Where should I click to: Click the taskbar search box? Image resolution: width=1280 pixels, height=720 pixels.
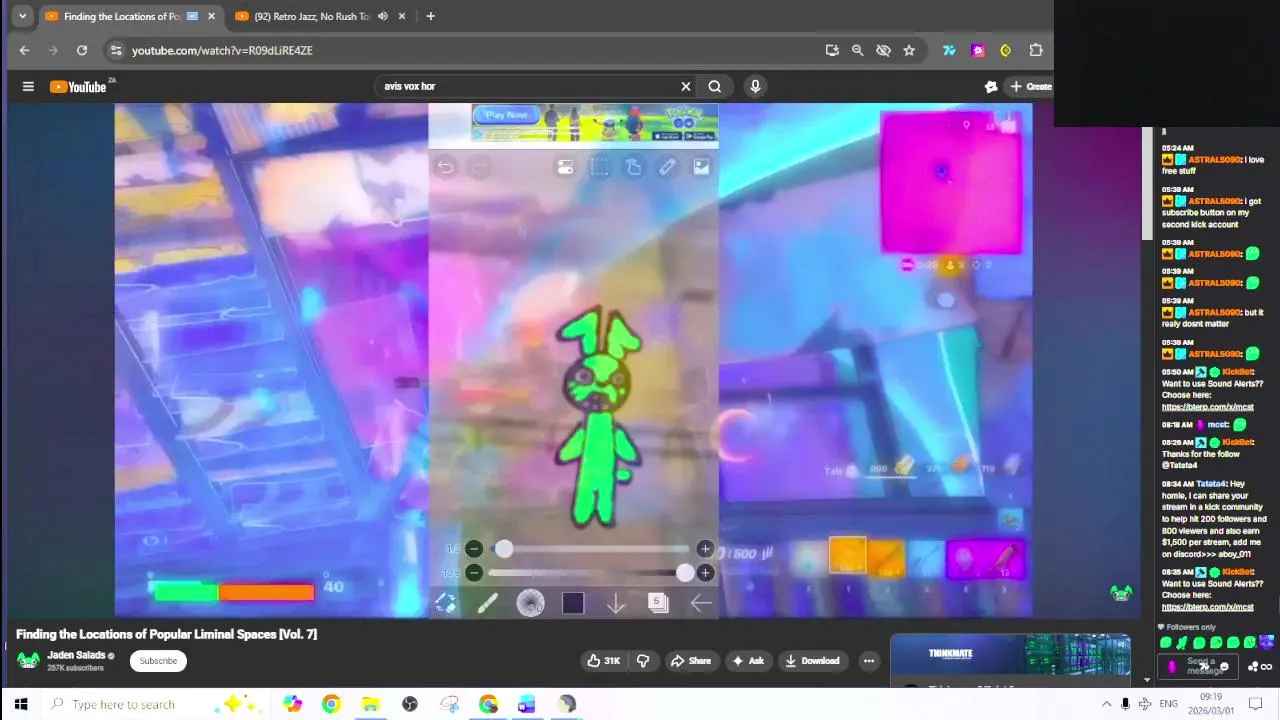point(155,704)
